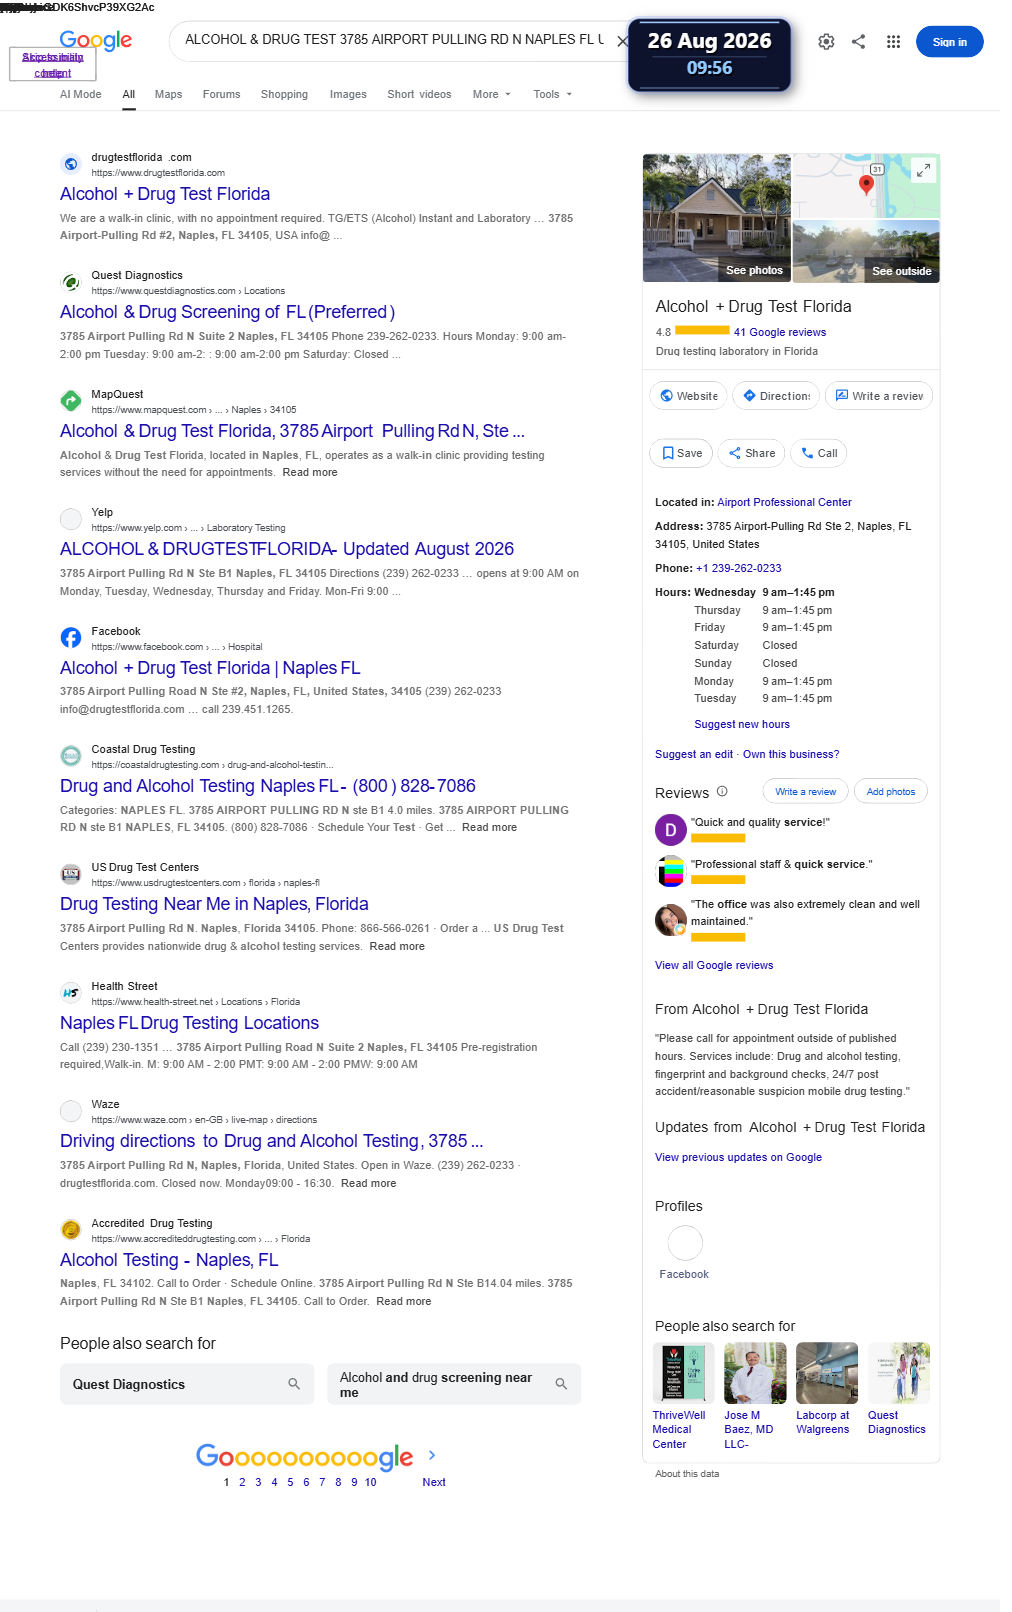Viewport: 1012px width, 1612px height.
Task: Click phone number +1 239-262-0233
Action: tap(739, 568)
